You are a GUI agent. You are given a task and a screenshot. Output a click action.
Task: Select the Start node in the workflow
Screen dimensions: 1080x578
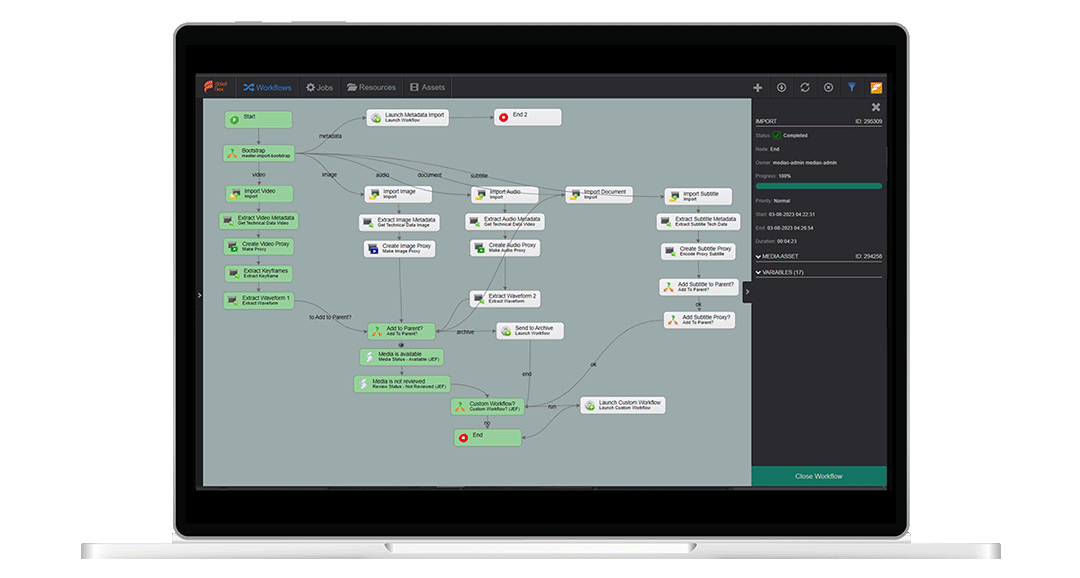click(258, 119)
